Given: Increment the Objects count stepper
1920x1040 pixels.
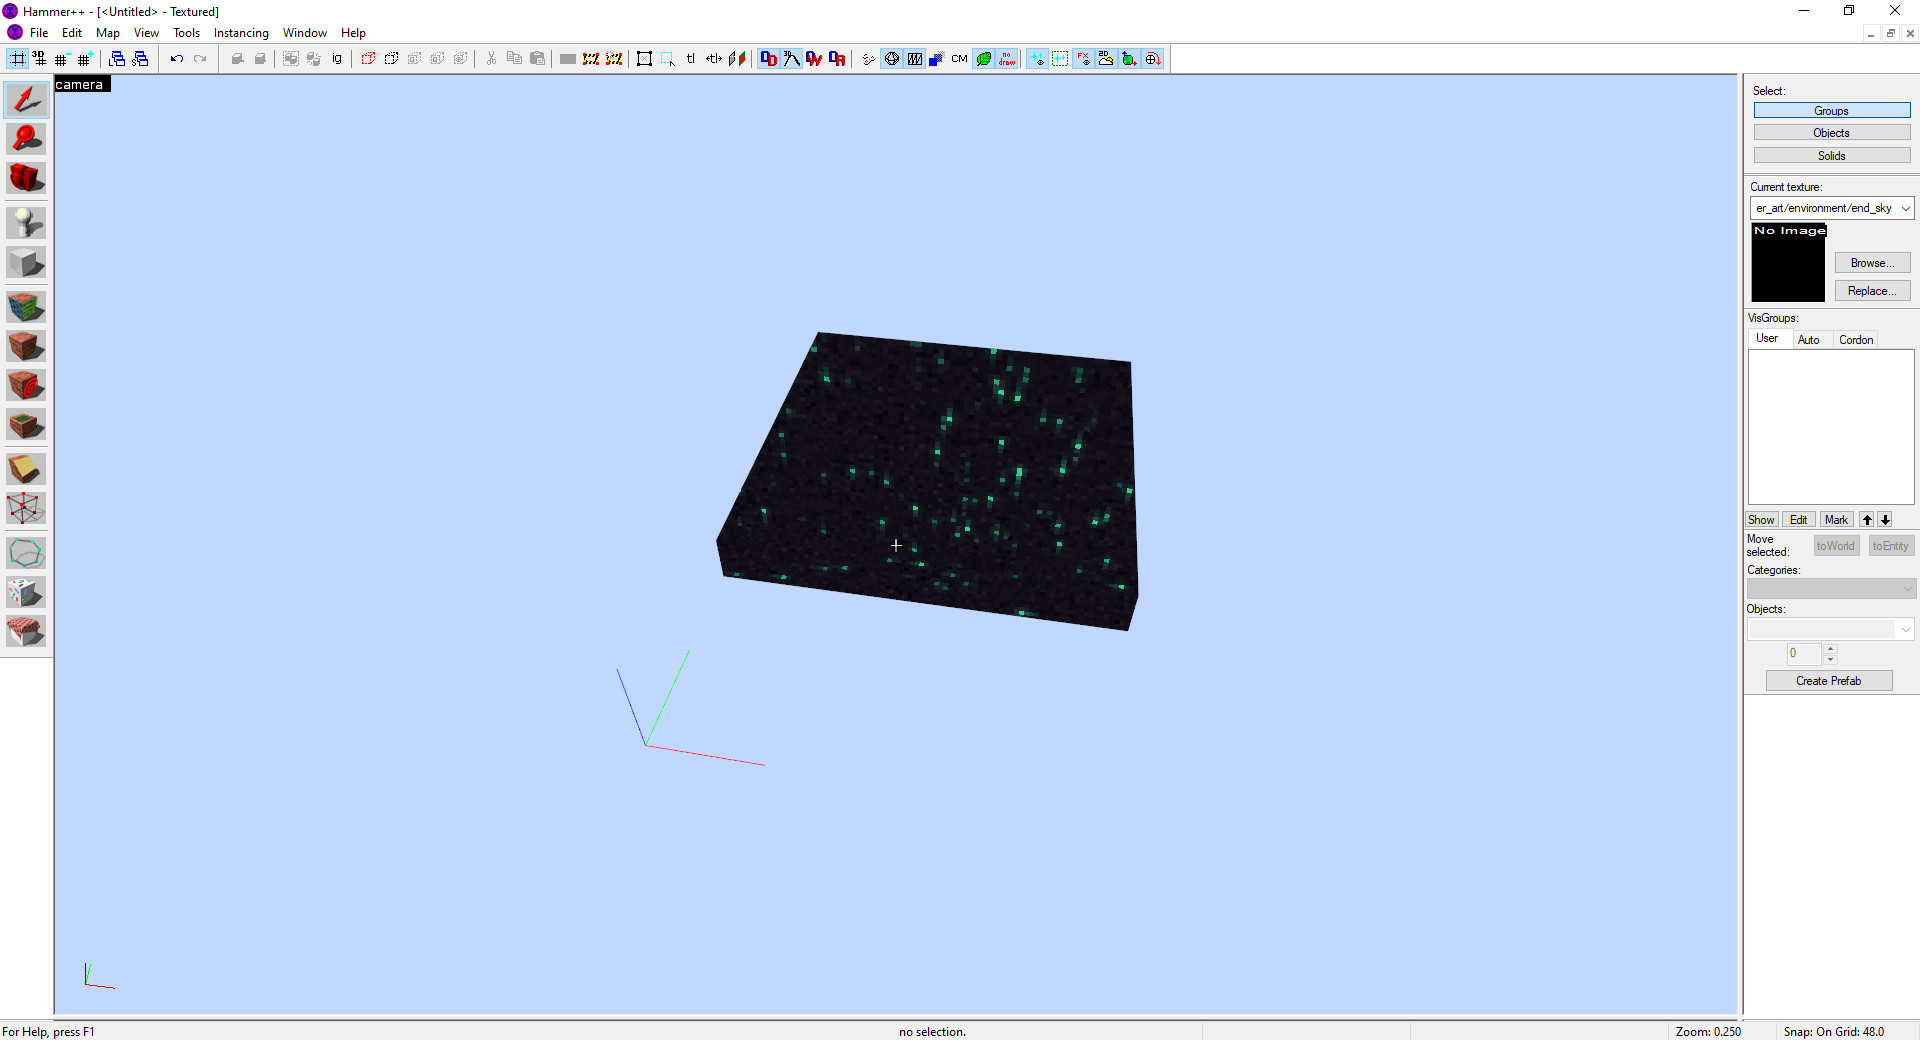Looking at the screenshot, I should pos(1830,649).
